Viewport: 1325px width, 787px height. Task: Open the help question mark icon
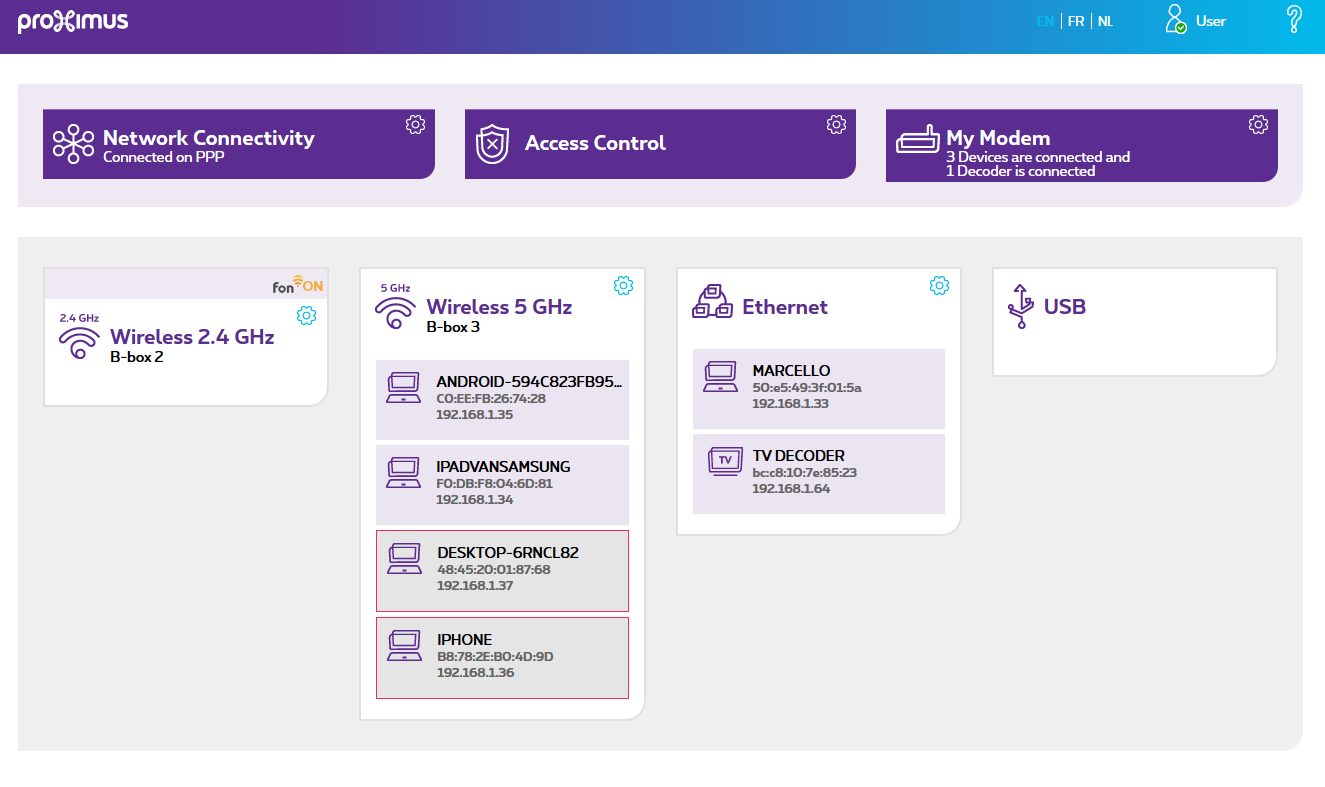coord(1294,20)
